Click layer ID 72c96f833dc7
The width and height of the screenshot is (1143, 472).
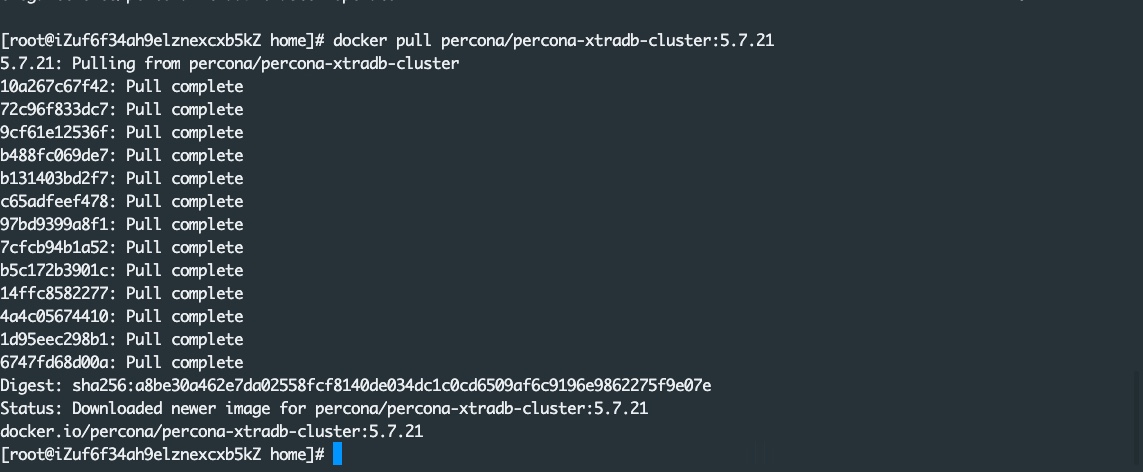tap(57, 110)
